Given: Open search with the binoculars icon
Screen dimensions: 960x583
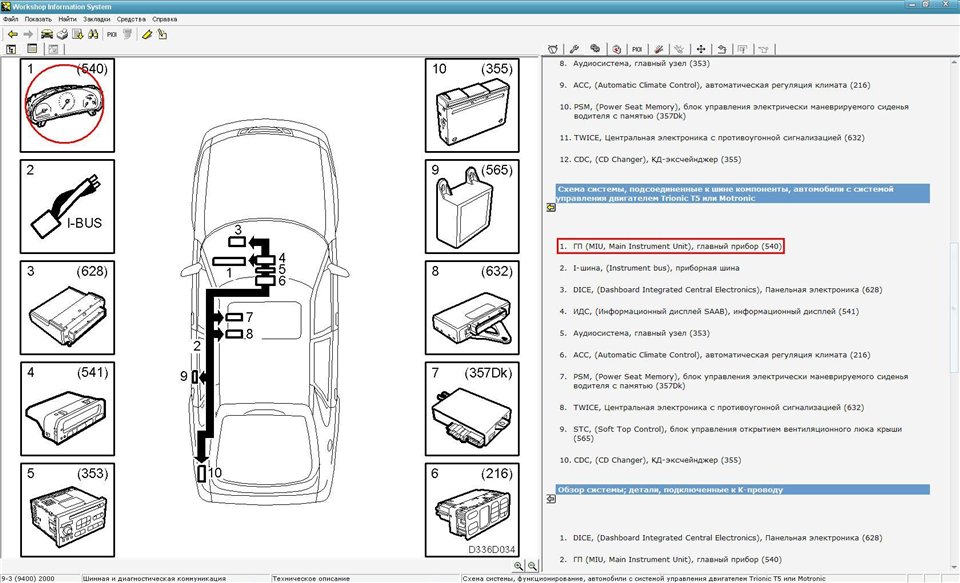Looking at the screenshot, I should [91, 34].
